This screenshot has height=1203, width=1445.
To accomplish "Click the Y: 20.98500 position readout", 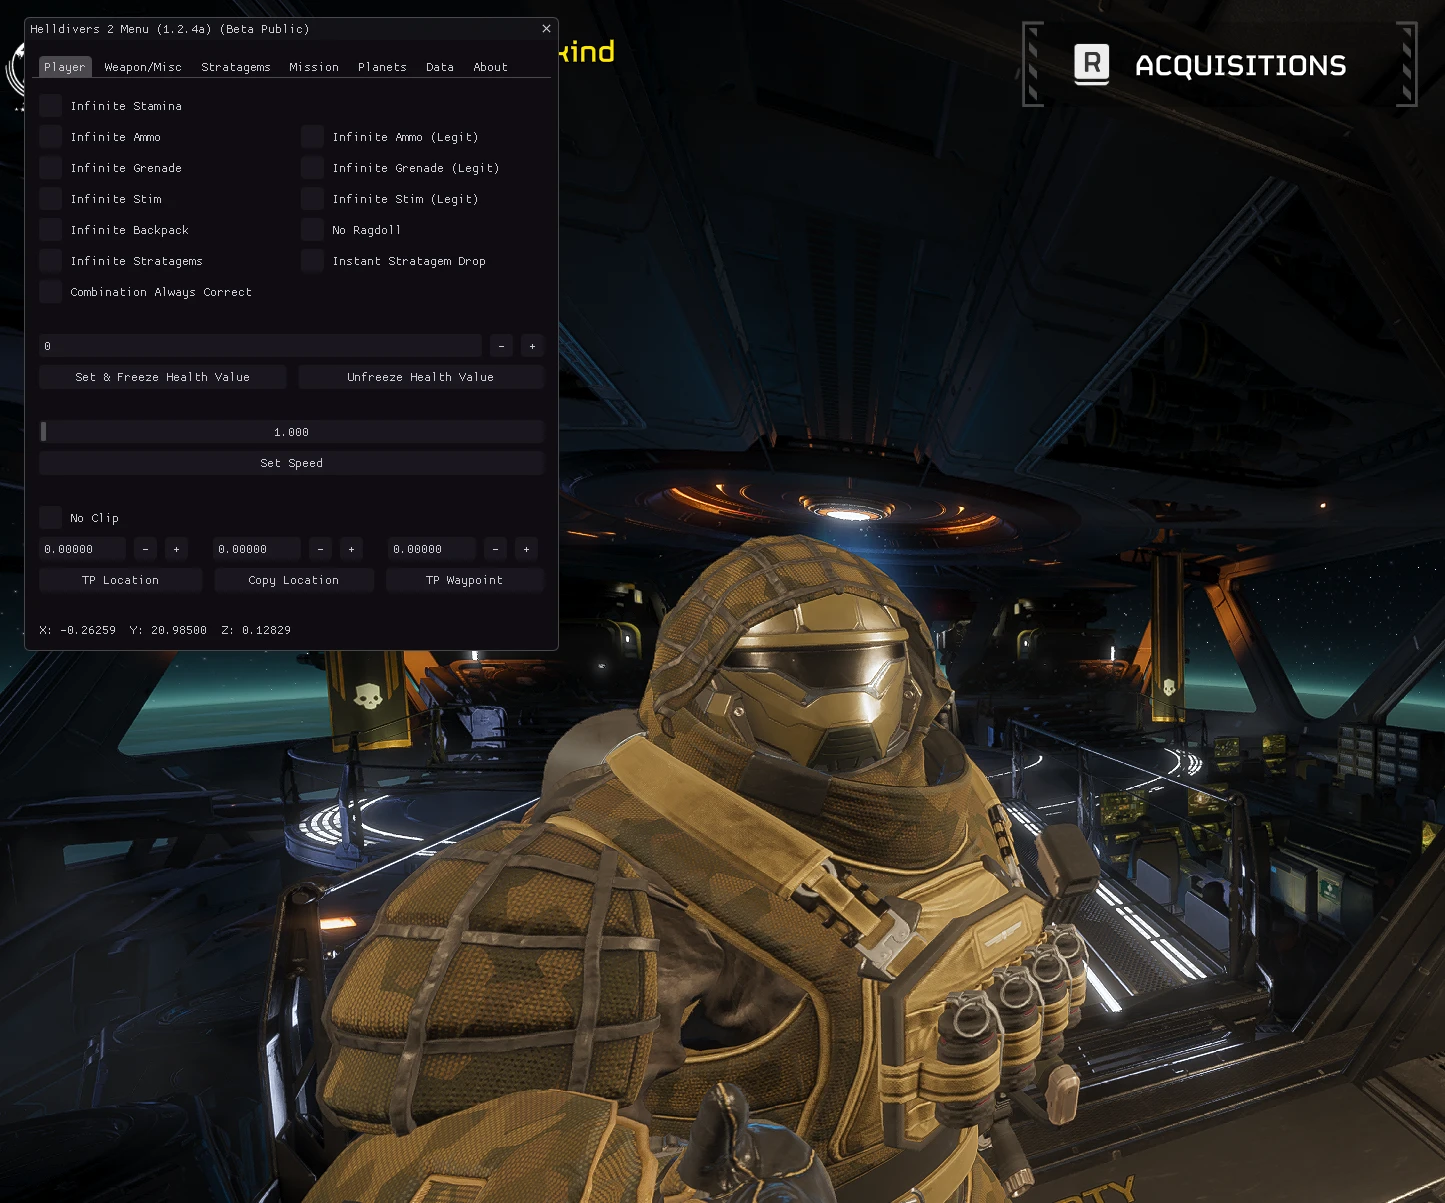I will [168, 630].
